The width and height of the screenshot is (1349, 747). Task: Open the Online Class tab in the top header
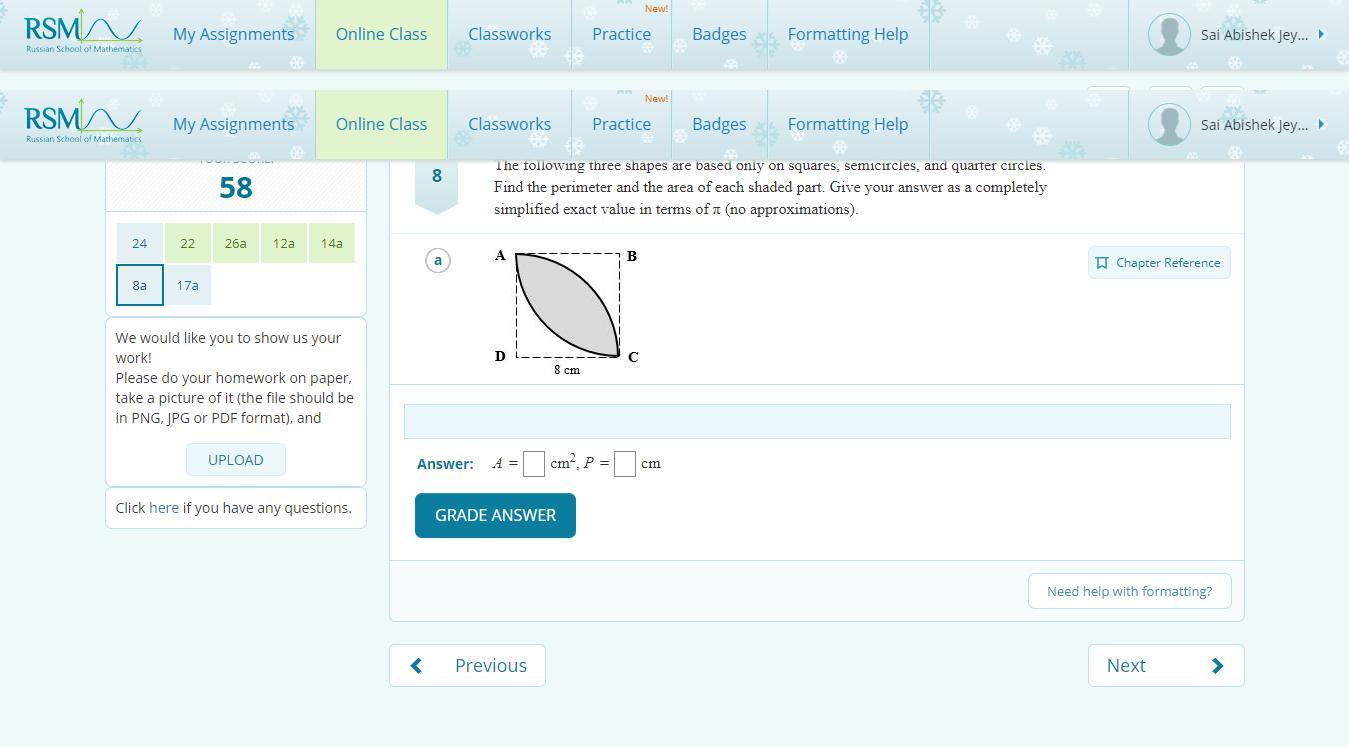point(381,34)
